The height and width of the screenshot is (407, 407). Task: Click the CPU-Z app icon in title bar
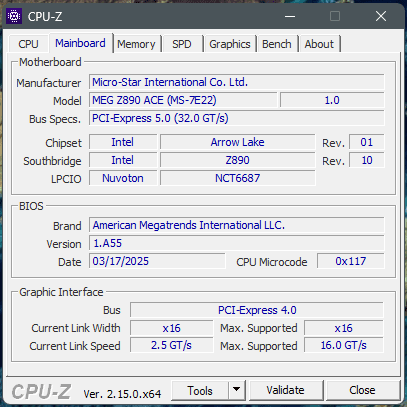pos(14,16)
